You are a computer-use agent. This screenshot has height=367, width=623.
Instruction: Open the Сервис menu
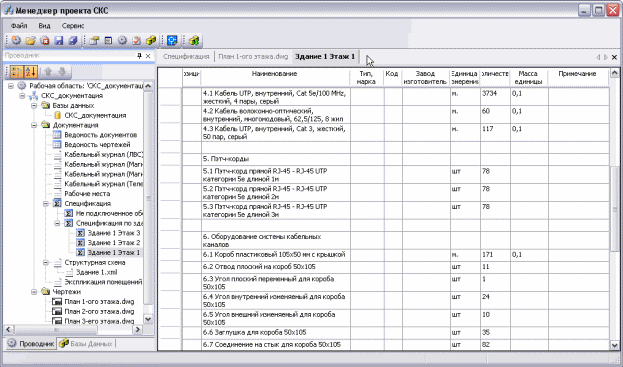pyautogui.click(x=73, y=26)
